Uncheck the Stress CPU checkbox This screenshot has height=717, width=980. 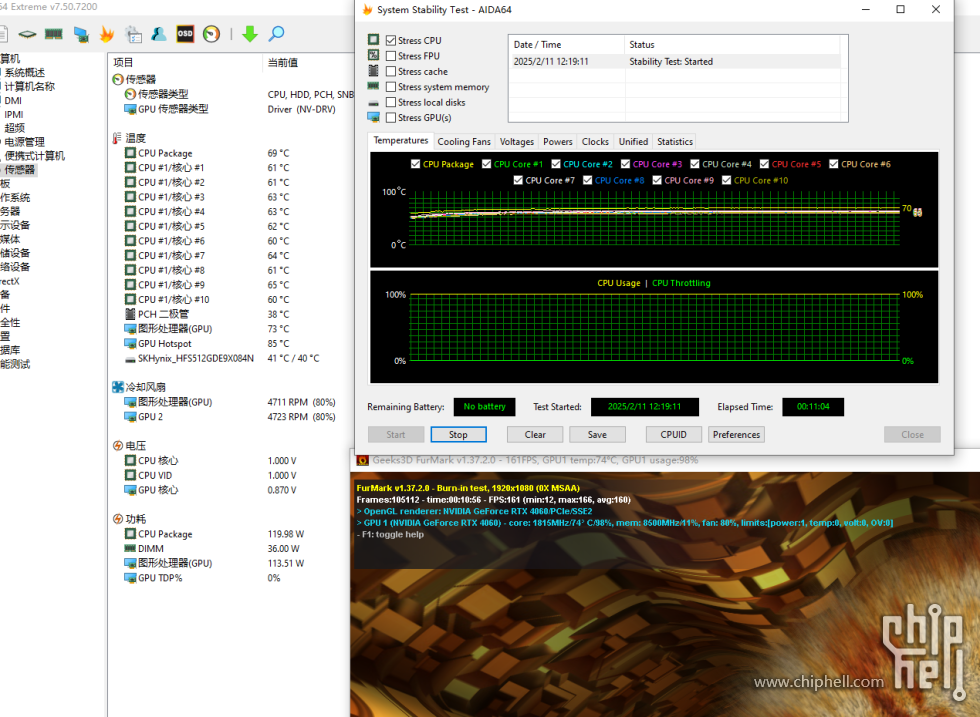391,40
